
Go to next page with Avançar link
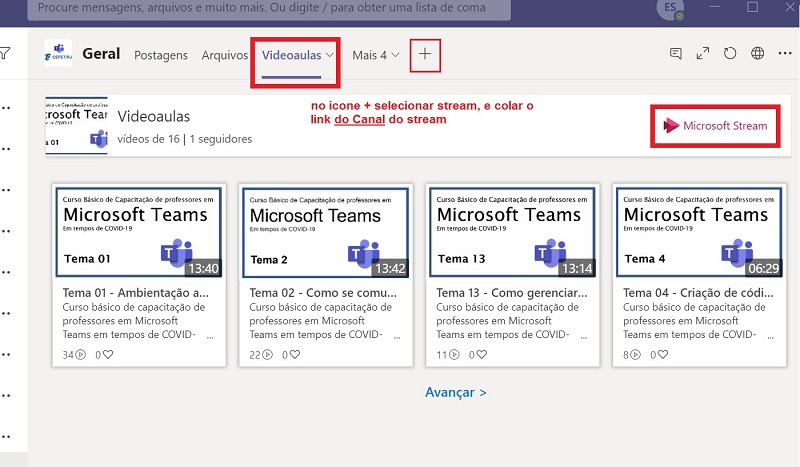point(456,392)
